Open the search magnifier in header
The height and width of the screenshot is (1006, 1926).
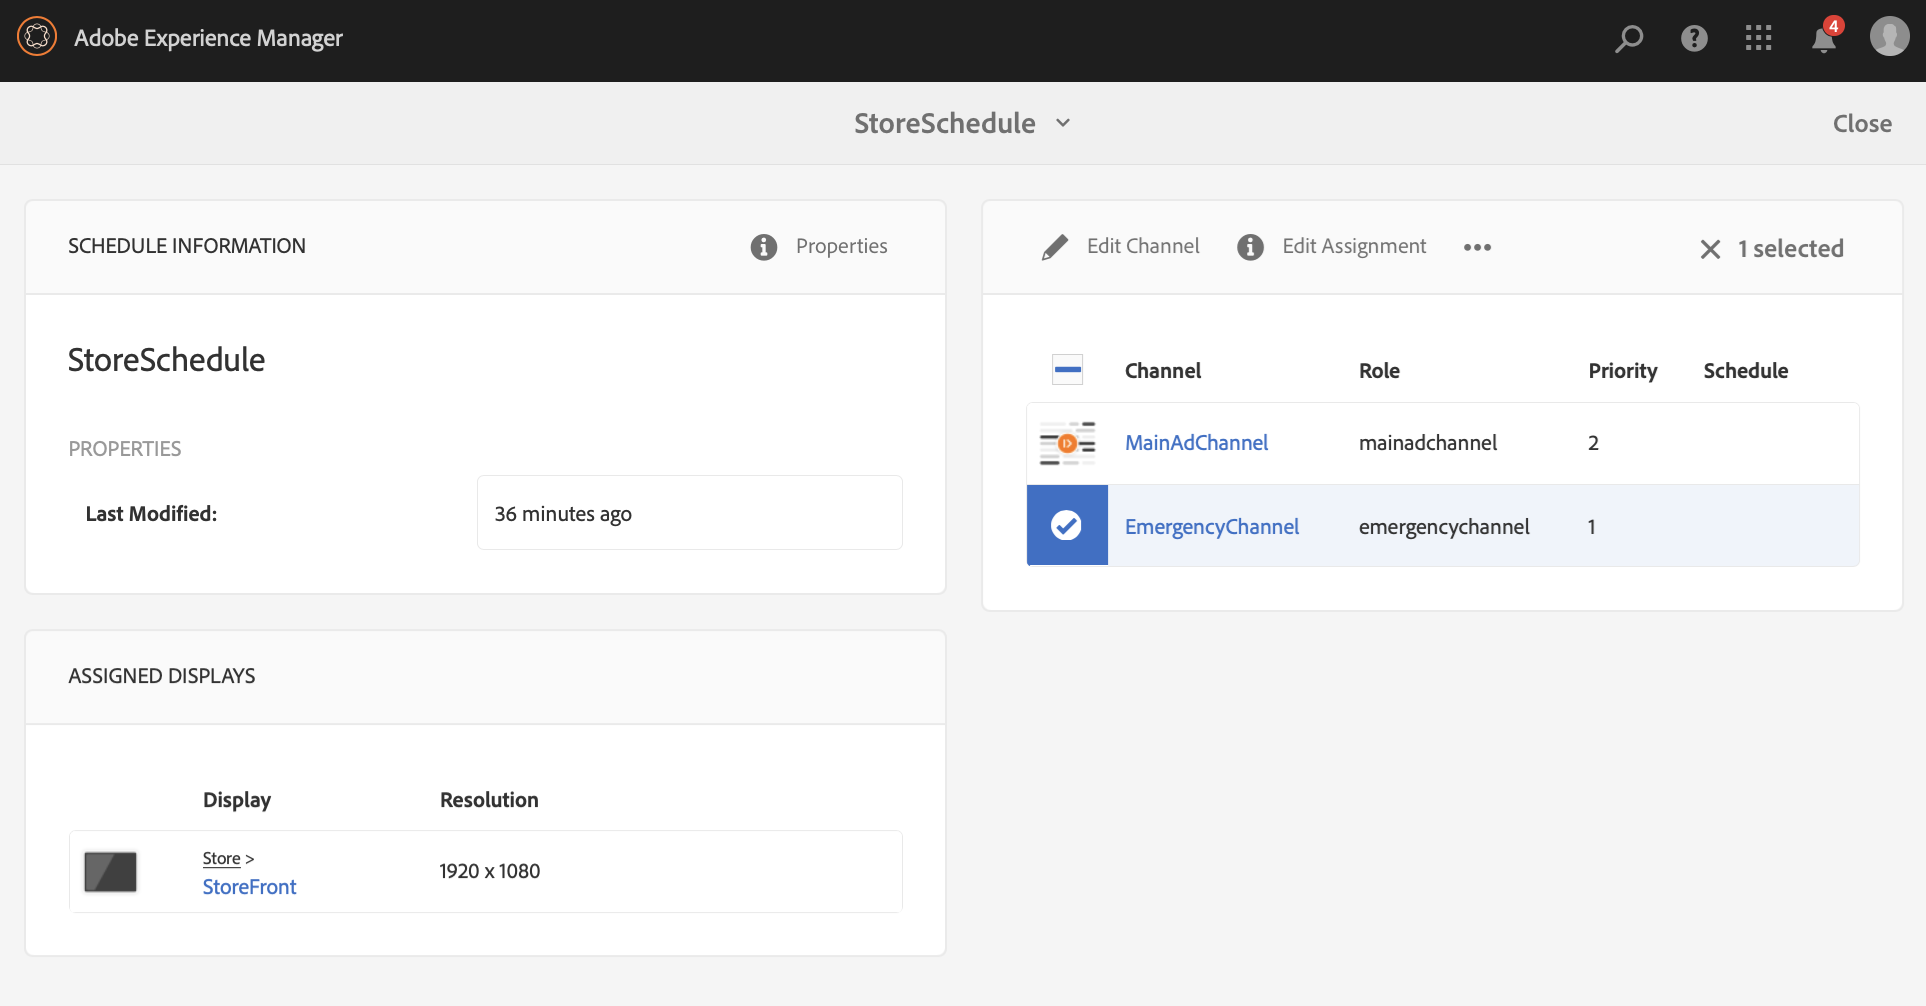tap(1629, 39)
